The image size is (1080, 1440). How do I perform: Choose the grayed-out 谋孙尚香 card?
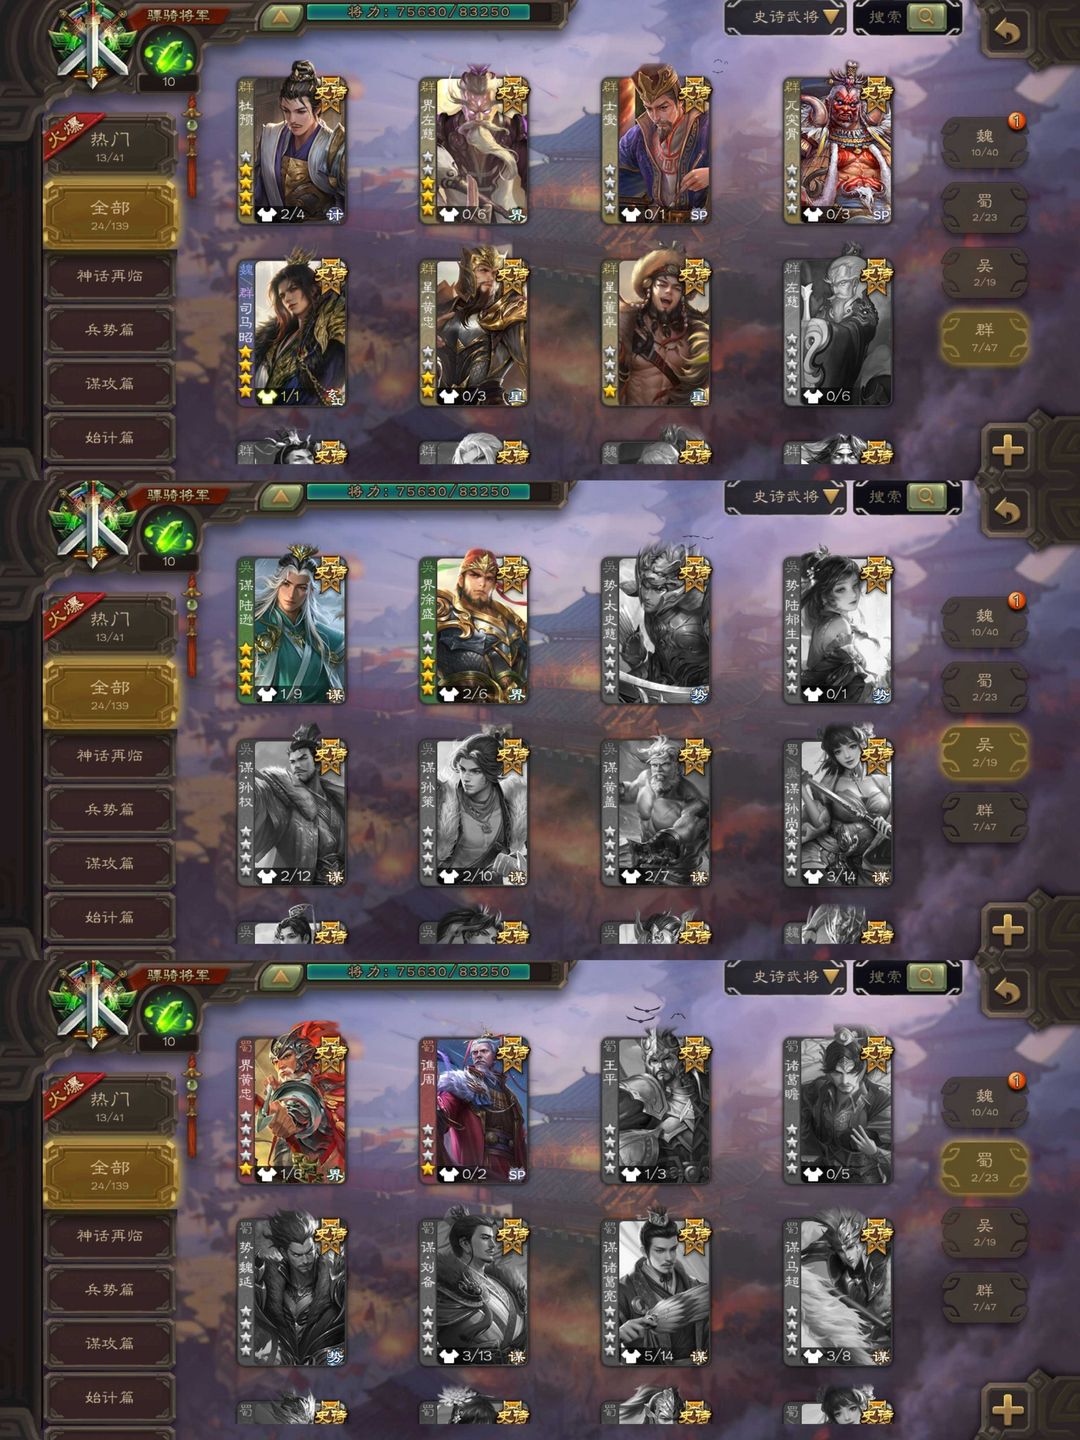(837, 812)
